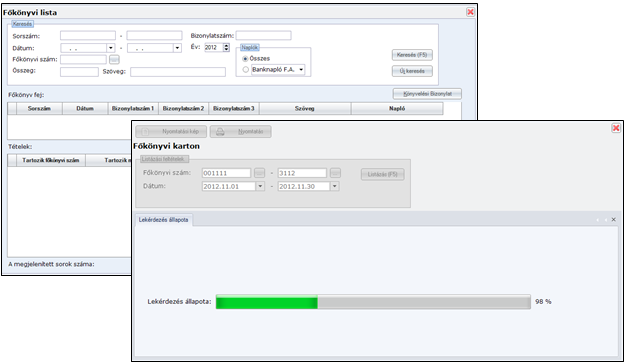Click the browse button after the 3112 field
The image size is (626, 364).
pyautogui.click(x=335, y=173)
